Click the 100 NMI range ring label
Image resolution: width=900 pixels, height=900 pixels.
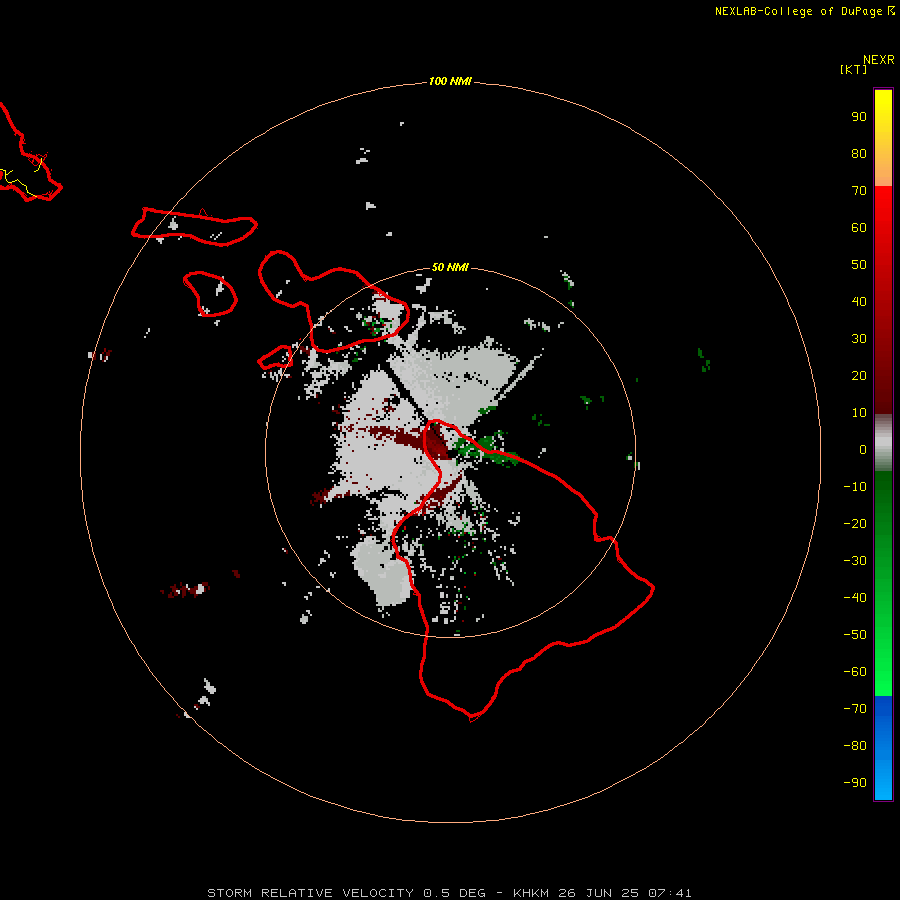coord(450,82)
